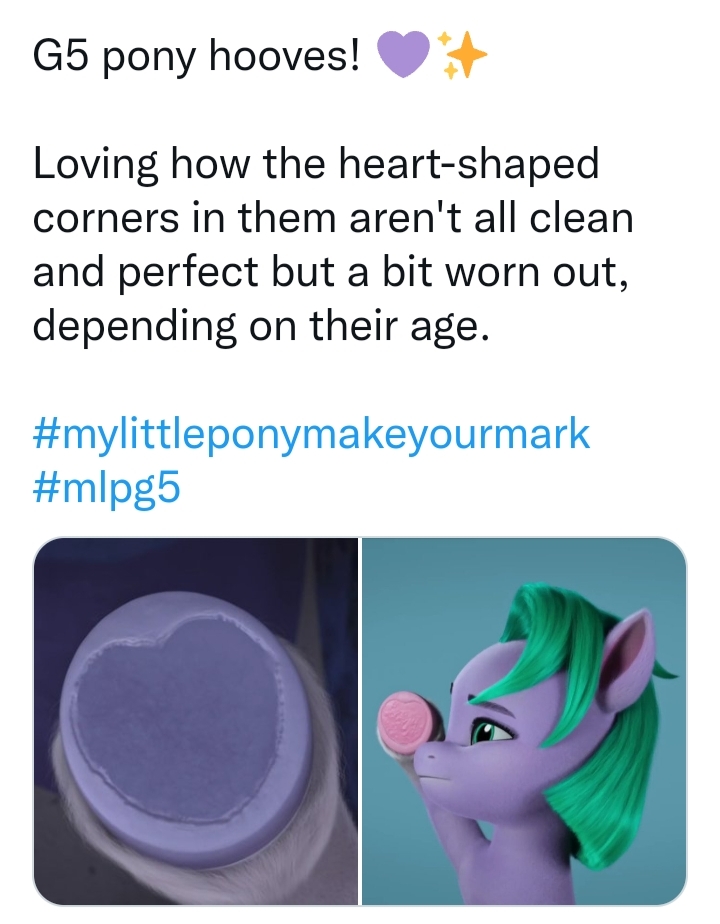720x924 pixels.
Task: Click the word "Loving" in the tweet
Action: click(96, 167)
